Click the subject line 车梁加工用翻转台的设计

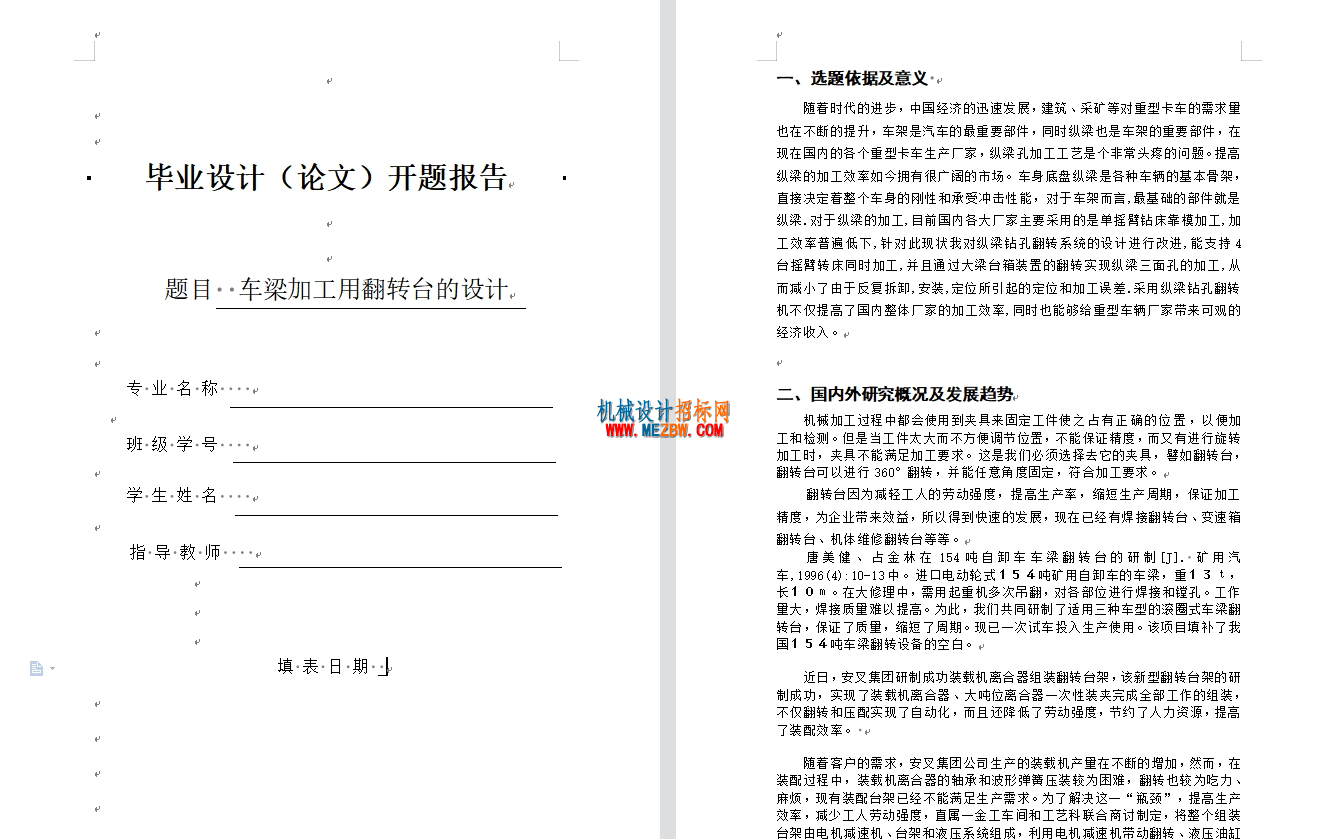[373, 290]
